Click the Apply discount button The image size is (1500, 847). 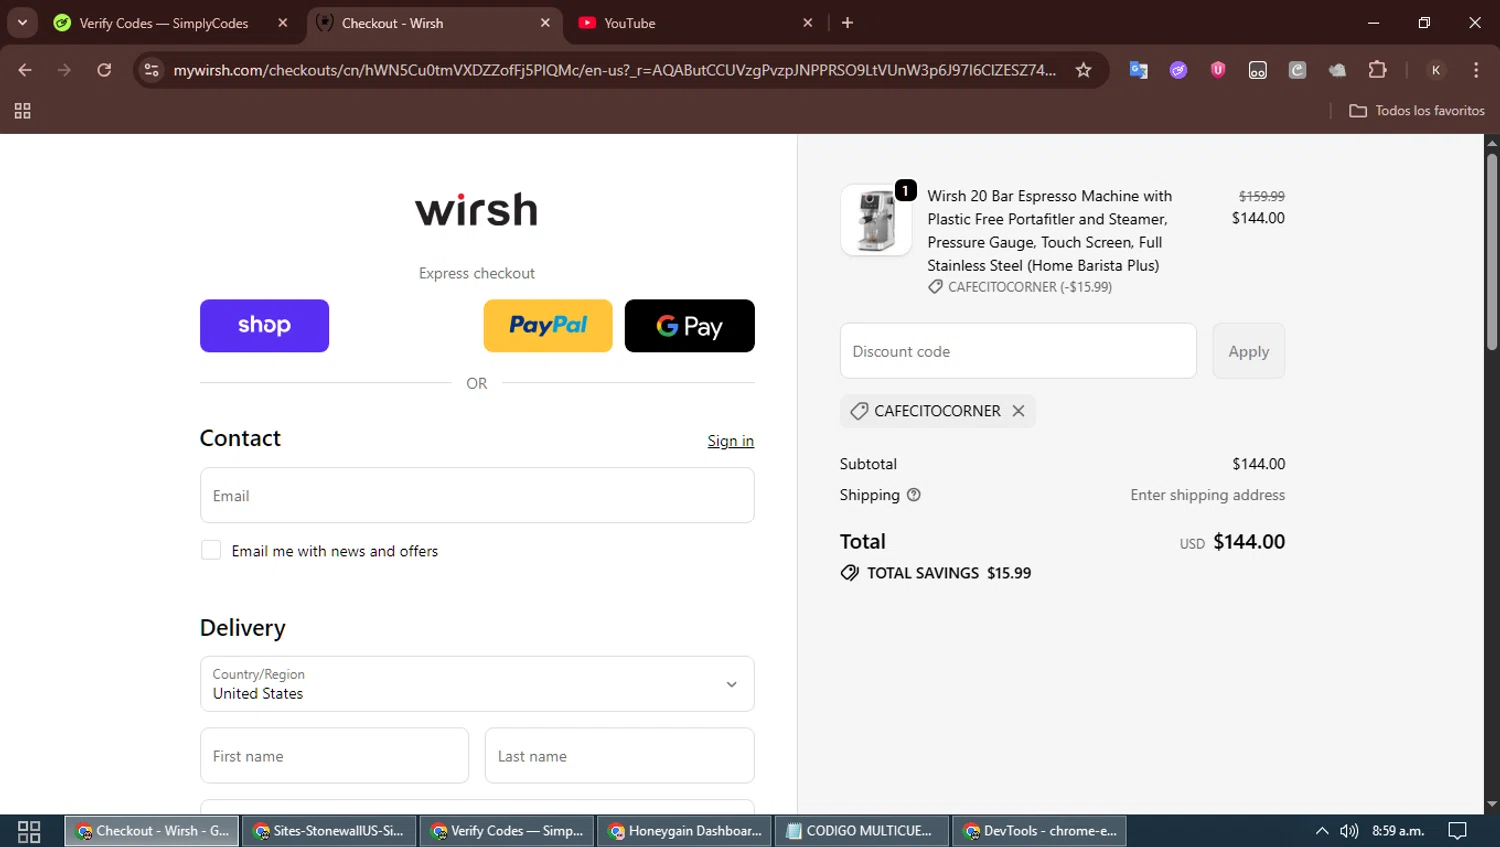click(x=1249, y=351)
